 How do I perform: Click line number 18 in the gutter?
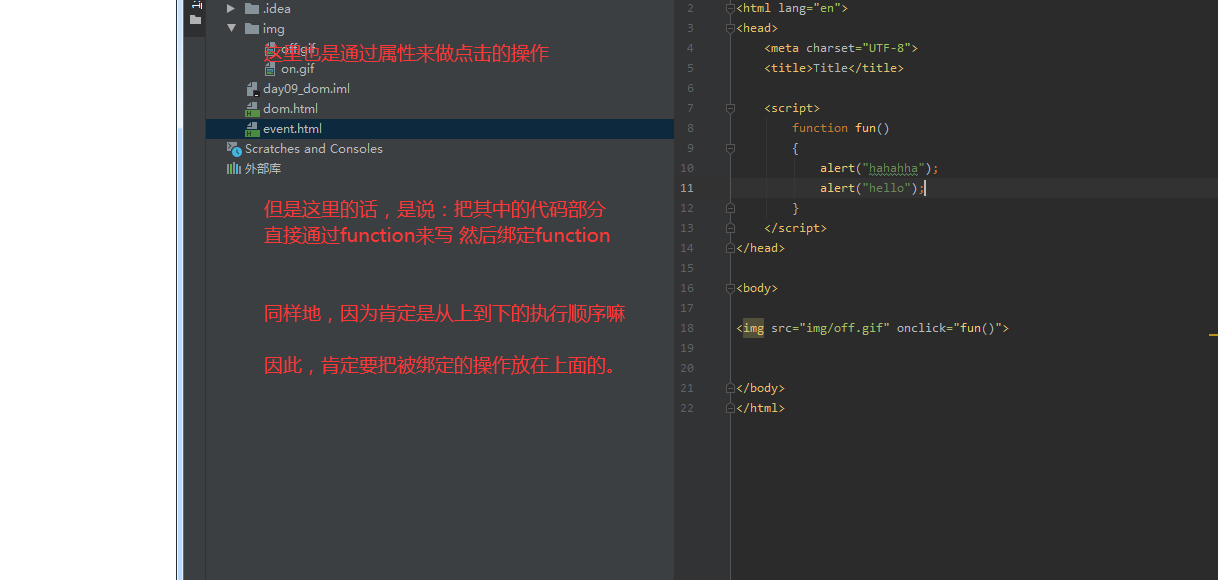pos(686,328)
